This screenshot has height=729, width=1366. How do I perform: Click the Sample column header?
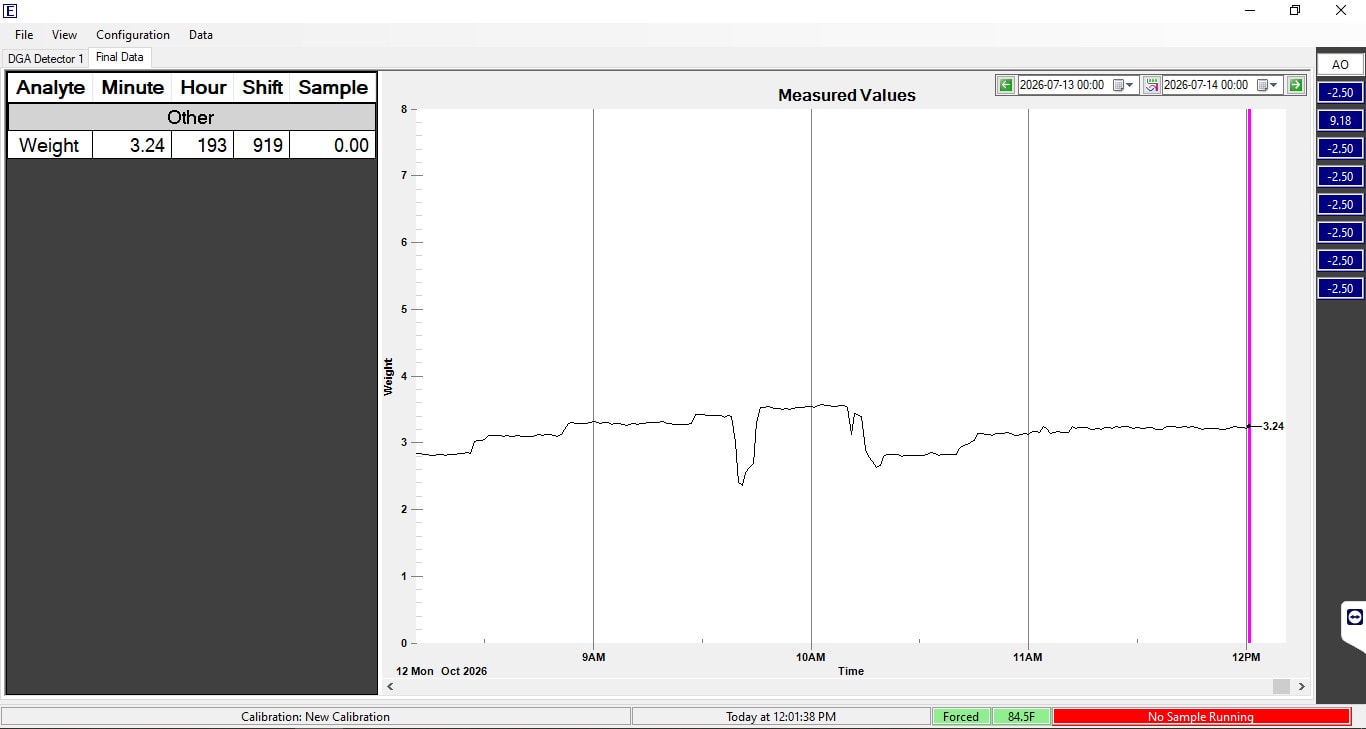click(333, 87)
